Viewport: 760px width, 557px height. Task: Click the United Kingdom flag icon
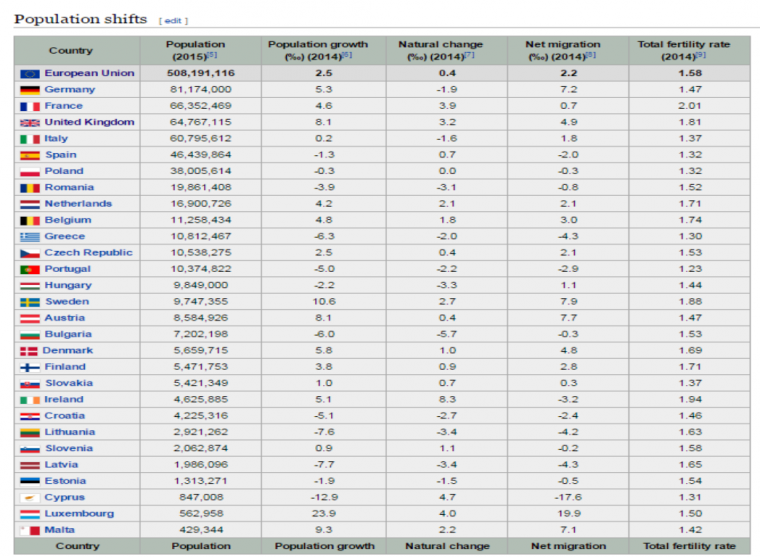tap(30, 123)
